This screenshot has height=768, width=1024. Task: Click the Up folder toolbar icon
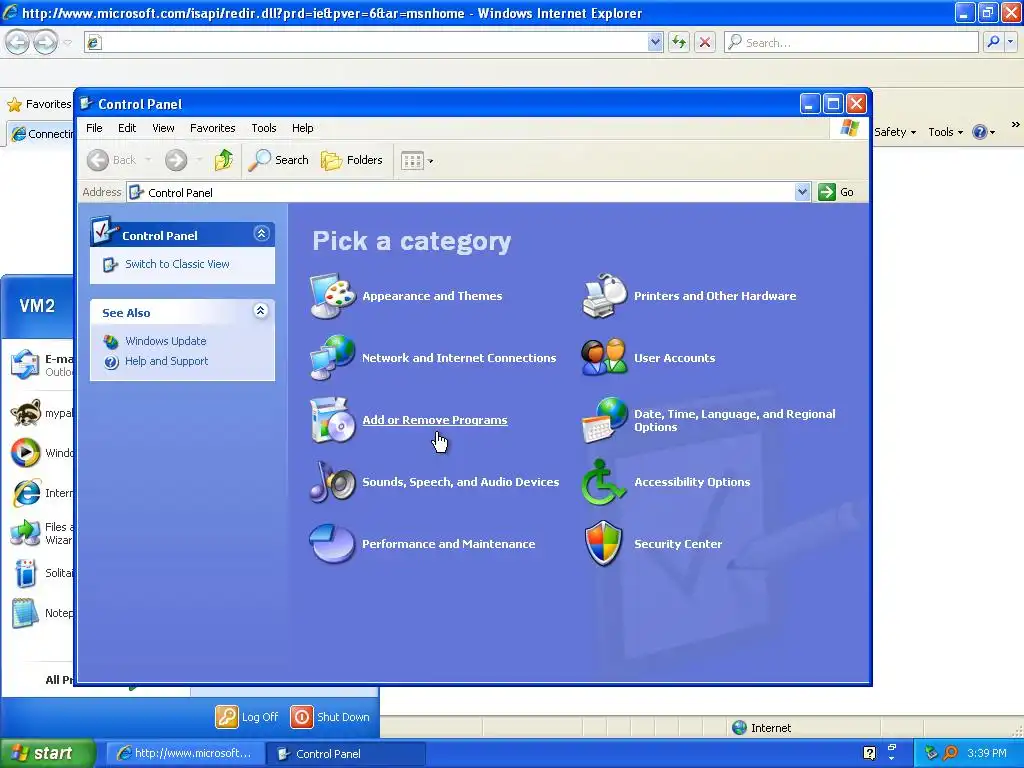pyautogui.click(x=223, y=160)
